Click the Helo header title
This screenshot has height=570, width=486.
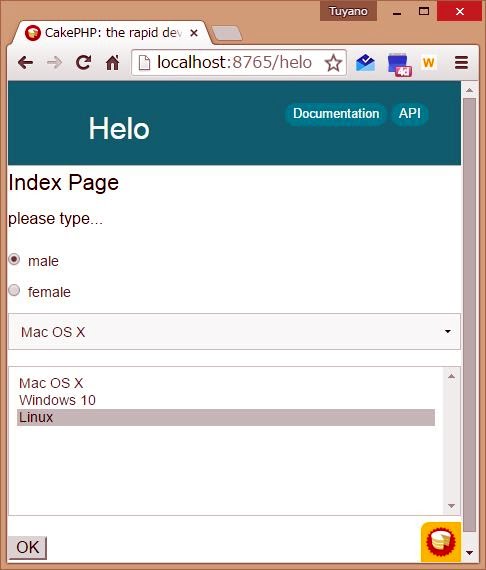tap(119, 128)
